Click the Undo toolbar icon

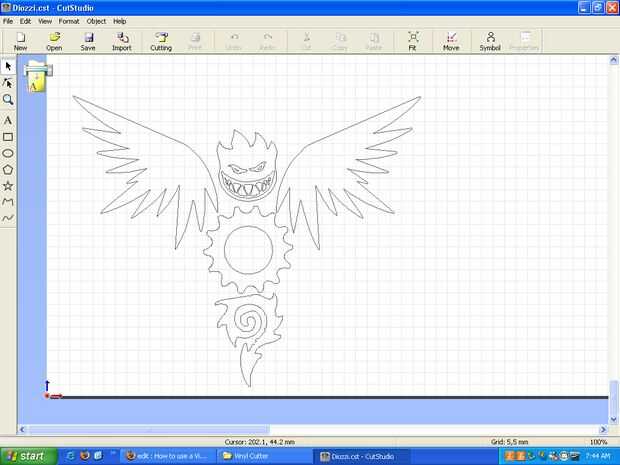[x=233, y=41]
